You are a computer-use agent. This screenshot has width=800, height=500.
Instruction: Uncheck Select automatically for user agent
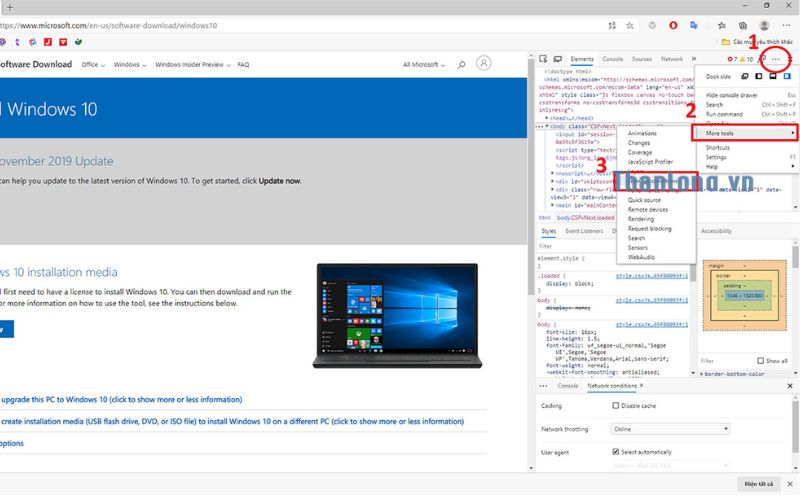[x=616, y=452]
